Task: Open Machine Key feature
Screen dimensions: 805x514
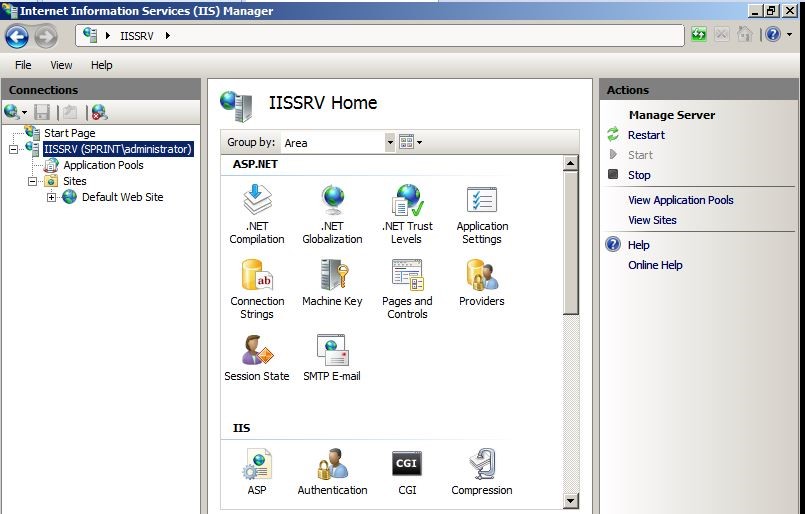Action: pos(332,282)
